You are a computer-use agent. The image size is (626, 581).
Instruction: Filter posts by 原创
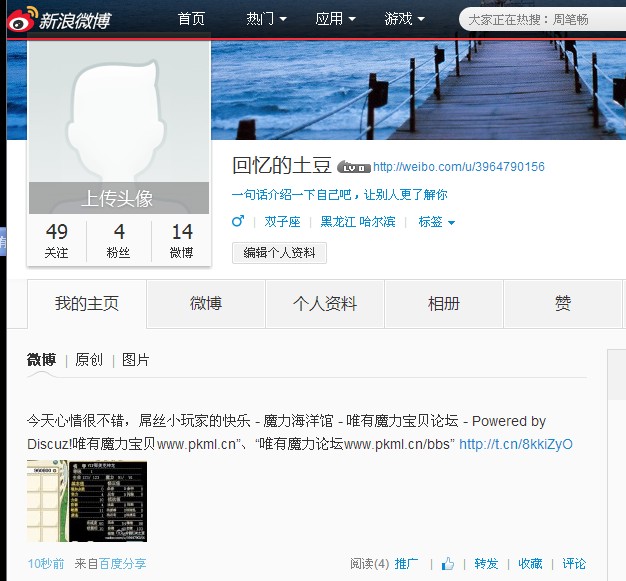click(x=89, y=360)
